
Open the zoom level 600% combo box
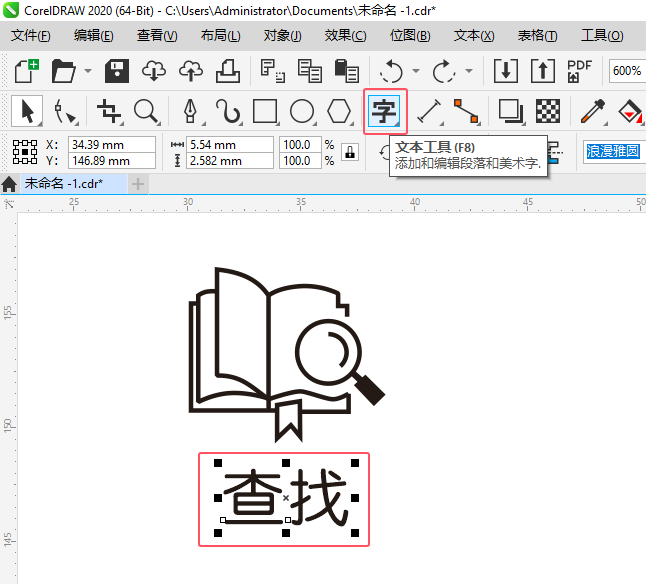click(x=627, y=71)
